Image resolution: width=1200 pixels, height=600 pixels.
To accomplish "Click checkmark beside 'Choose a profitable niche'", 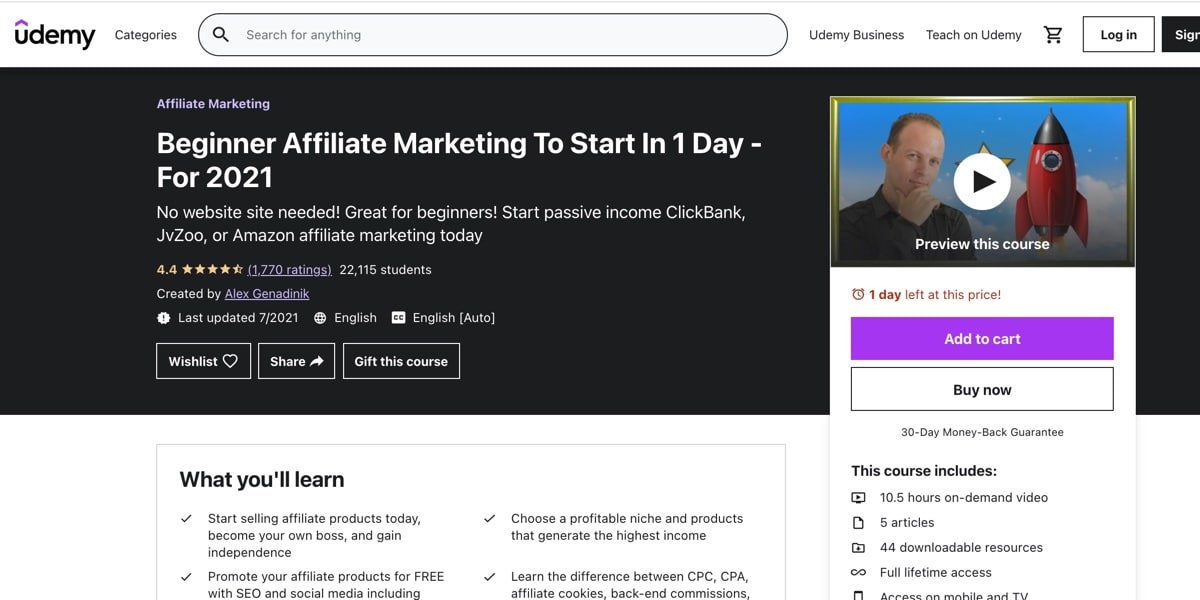I will click(x=489, y=519).
